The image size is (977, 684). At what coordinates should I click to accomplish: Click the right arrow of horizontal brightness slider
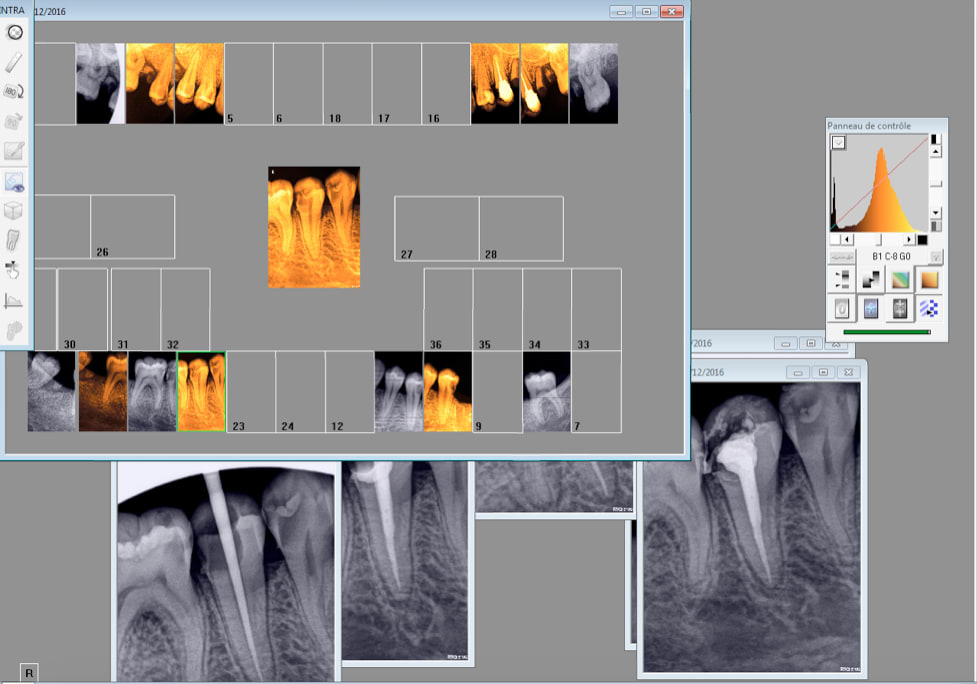tap(910, 240)
